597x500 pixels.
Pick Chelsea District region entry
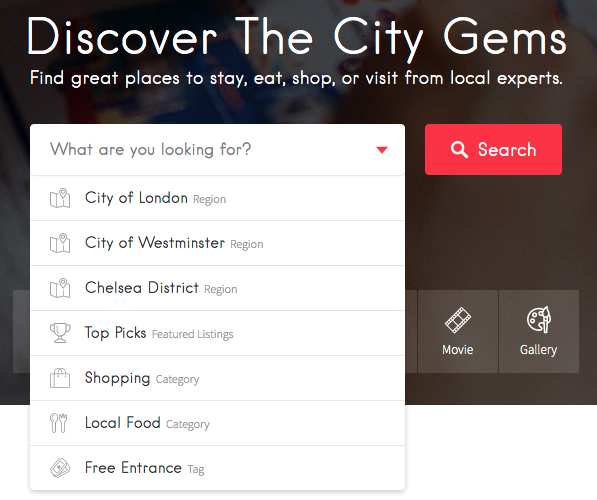[x=217, y=288]
